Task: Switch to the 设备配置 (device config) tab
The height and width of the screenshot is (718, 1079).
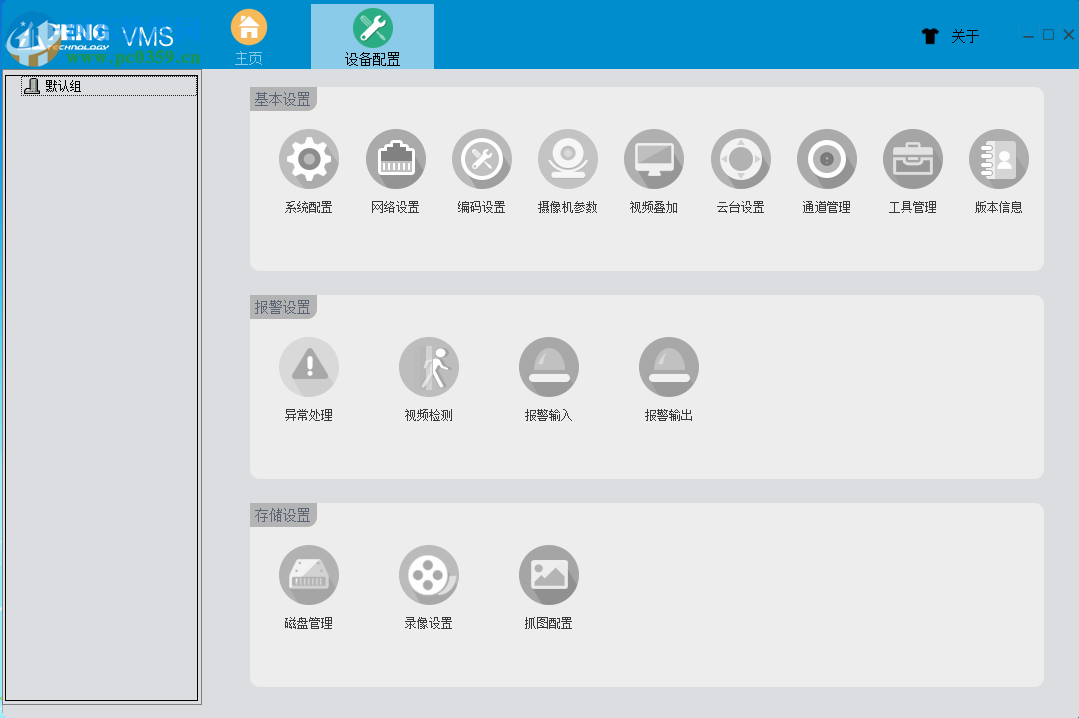Action: [372, 35]
